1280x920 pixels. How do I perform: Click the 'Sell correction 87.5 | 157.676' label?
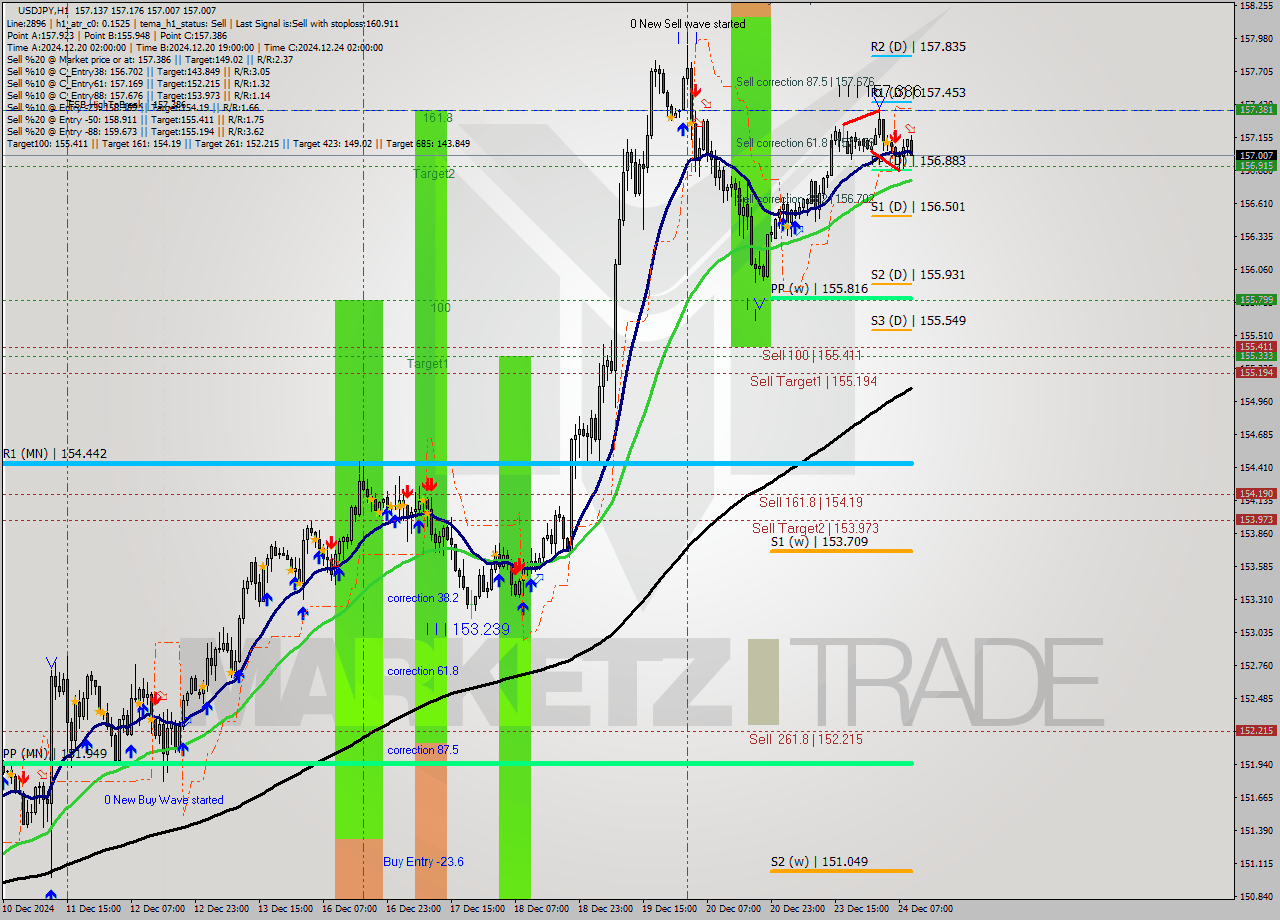pyautogui.click(x=805, y=82)
